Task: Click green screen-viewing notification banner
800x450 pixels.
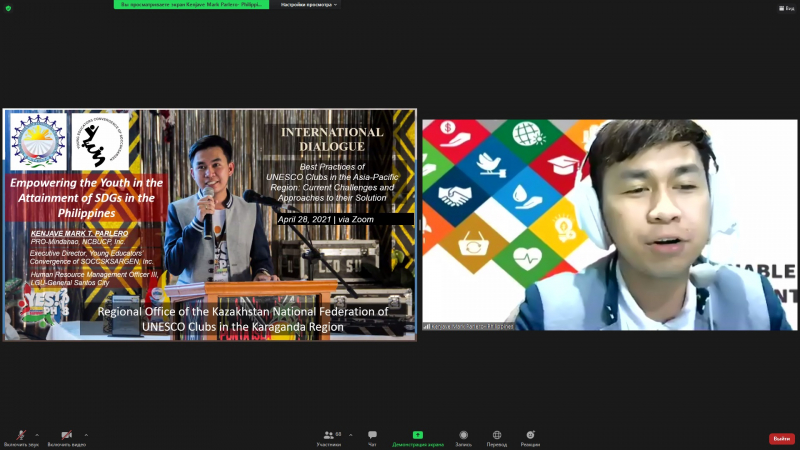Action: 191,4
